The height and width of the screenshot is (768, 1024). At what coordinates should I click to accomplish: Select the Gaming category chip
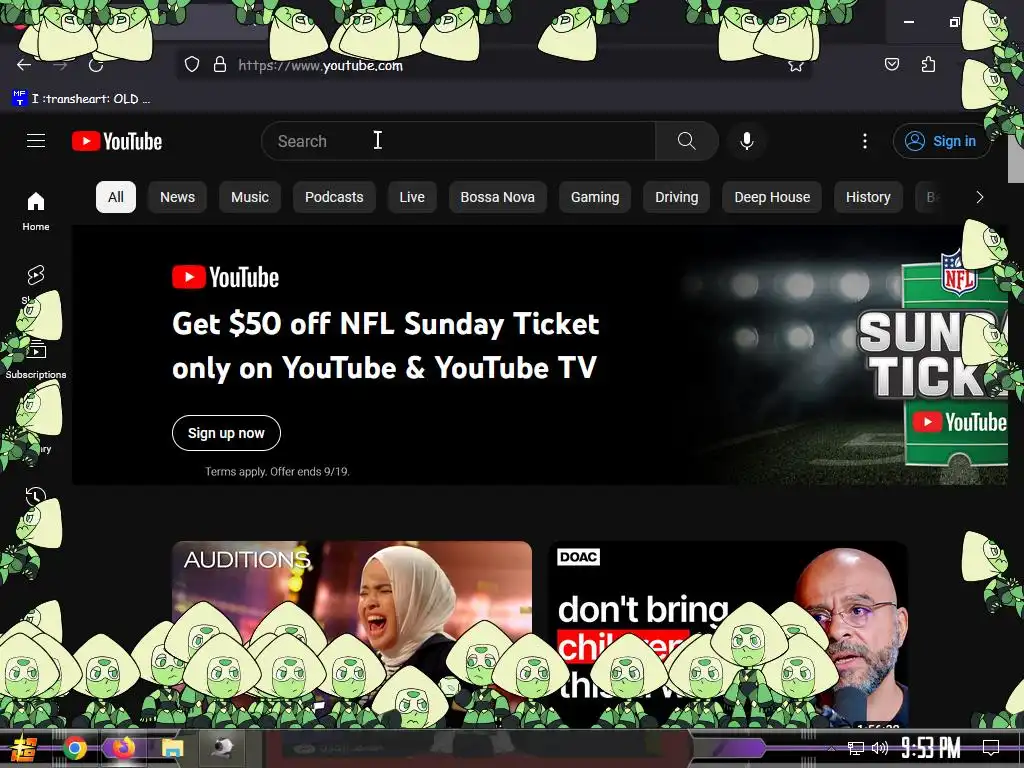(595, 197)
